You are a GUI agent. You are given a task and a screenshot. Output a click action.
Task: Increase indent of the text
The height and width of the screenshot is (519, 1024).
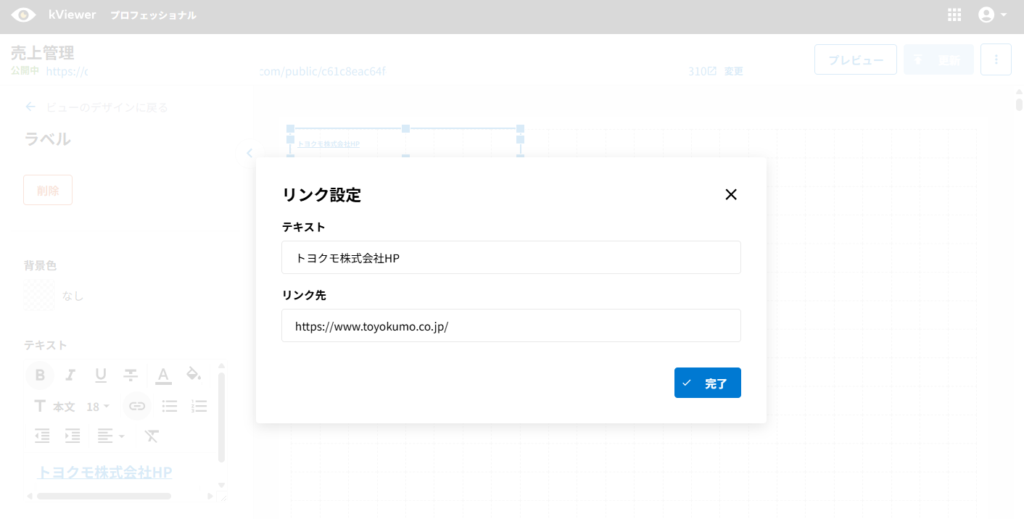tap(72, 436)
